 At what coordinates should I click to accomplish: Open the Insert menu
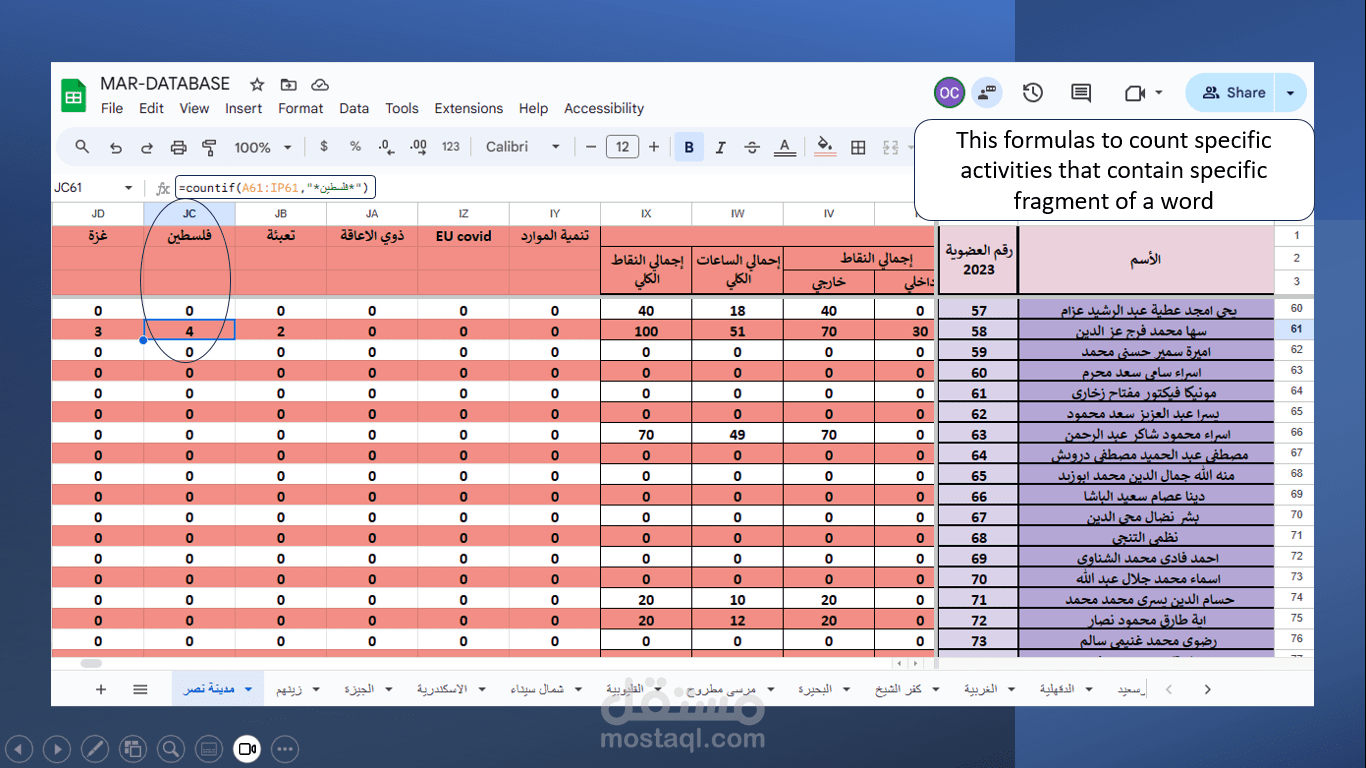[244, 108]
